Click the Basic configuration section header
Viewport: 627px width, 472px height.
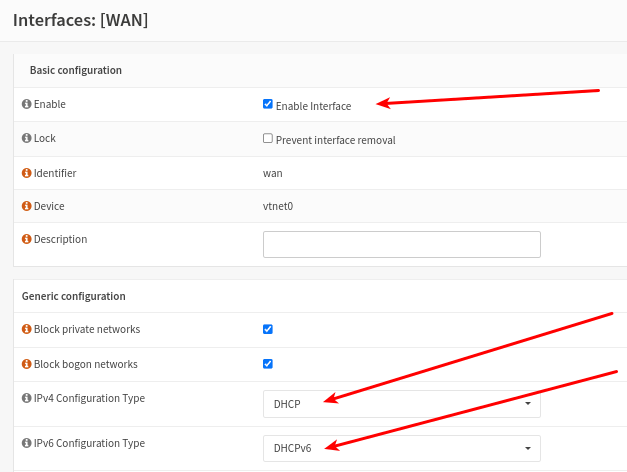click(76, 70)
